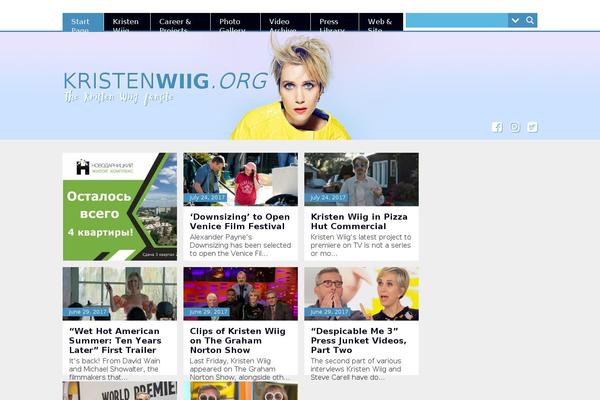Click the search magnifier icon
The height and width of the screenshot is (400, 600).
tap(530, 20)
